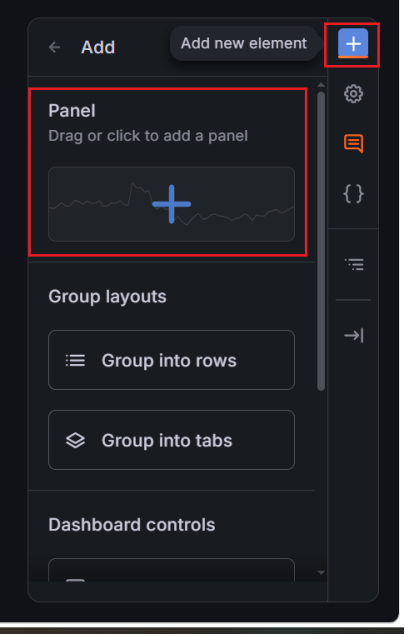Click the Group into rows button
Image resolution: width=405 pixels, height=635 pixels.
coord(171,360)
